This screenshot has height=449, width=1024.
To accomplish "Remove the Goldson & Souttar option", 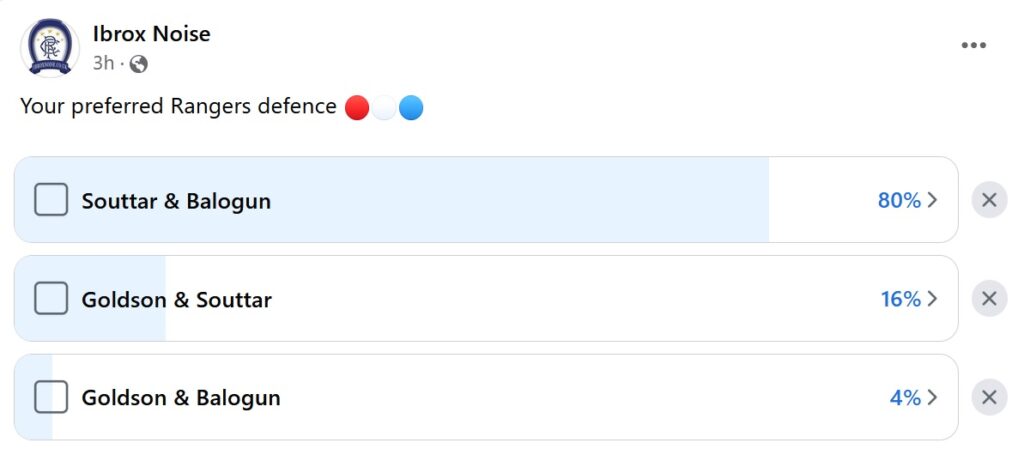I will (x=989, y=298).
